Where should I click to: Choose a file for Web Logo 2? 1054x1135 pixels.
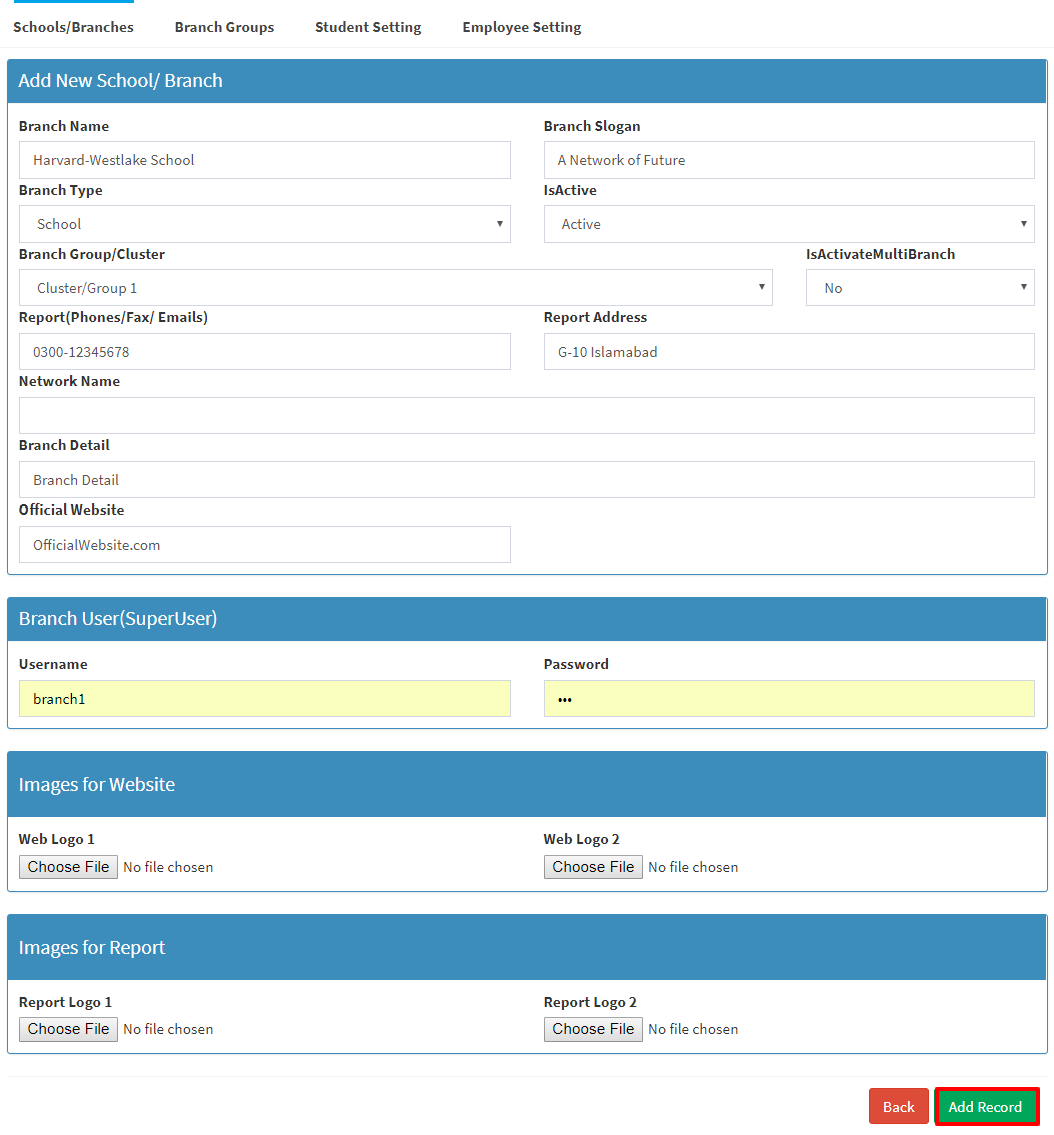(594, 866)
